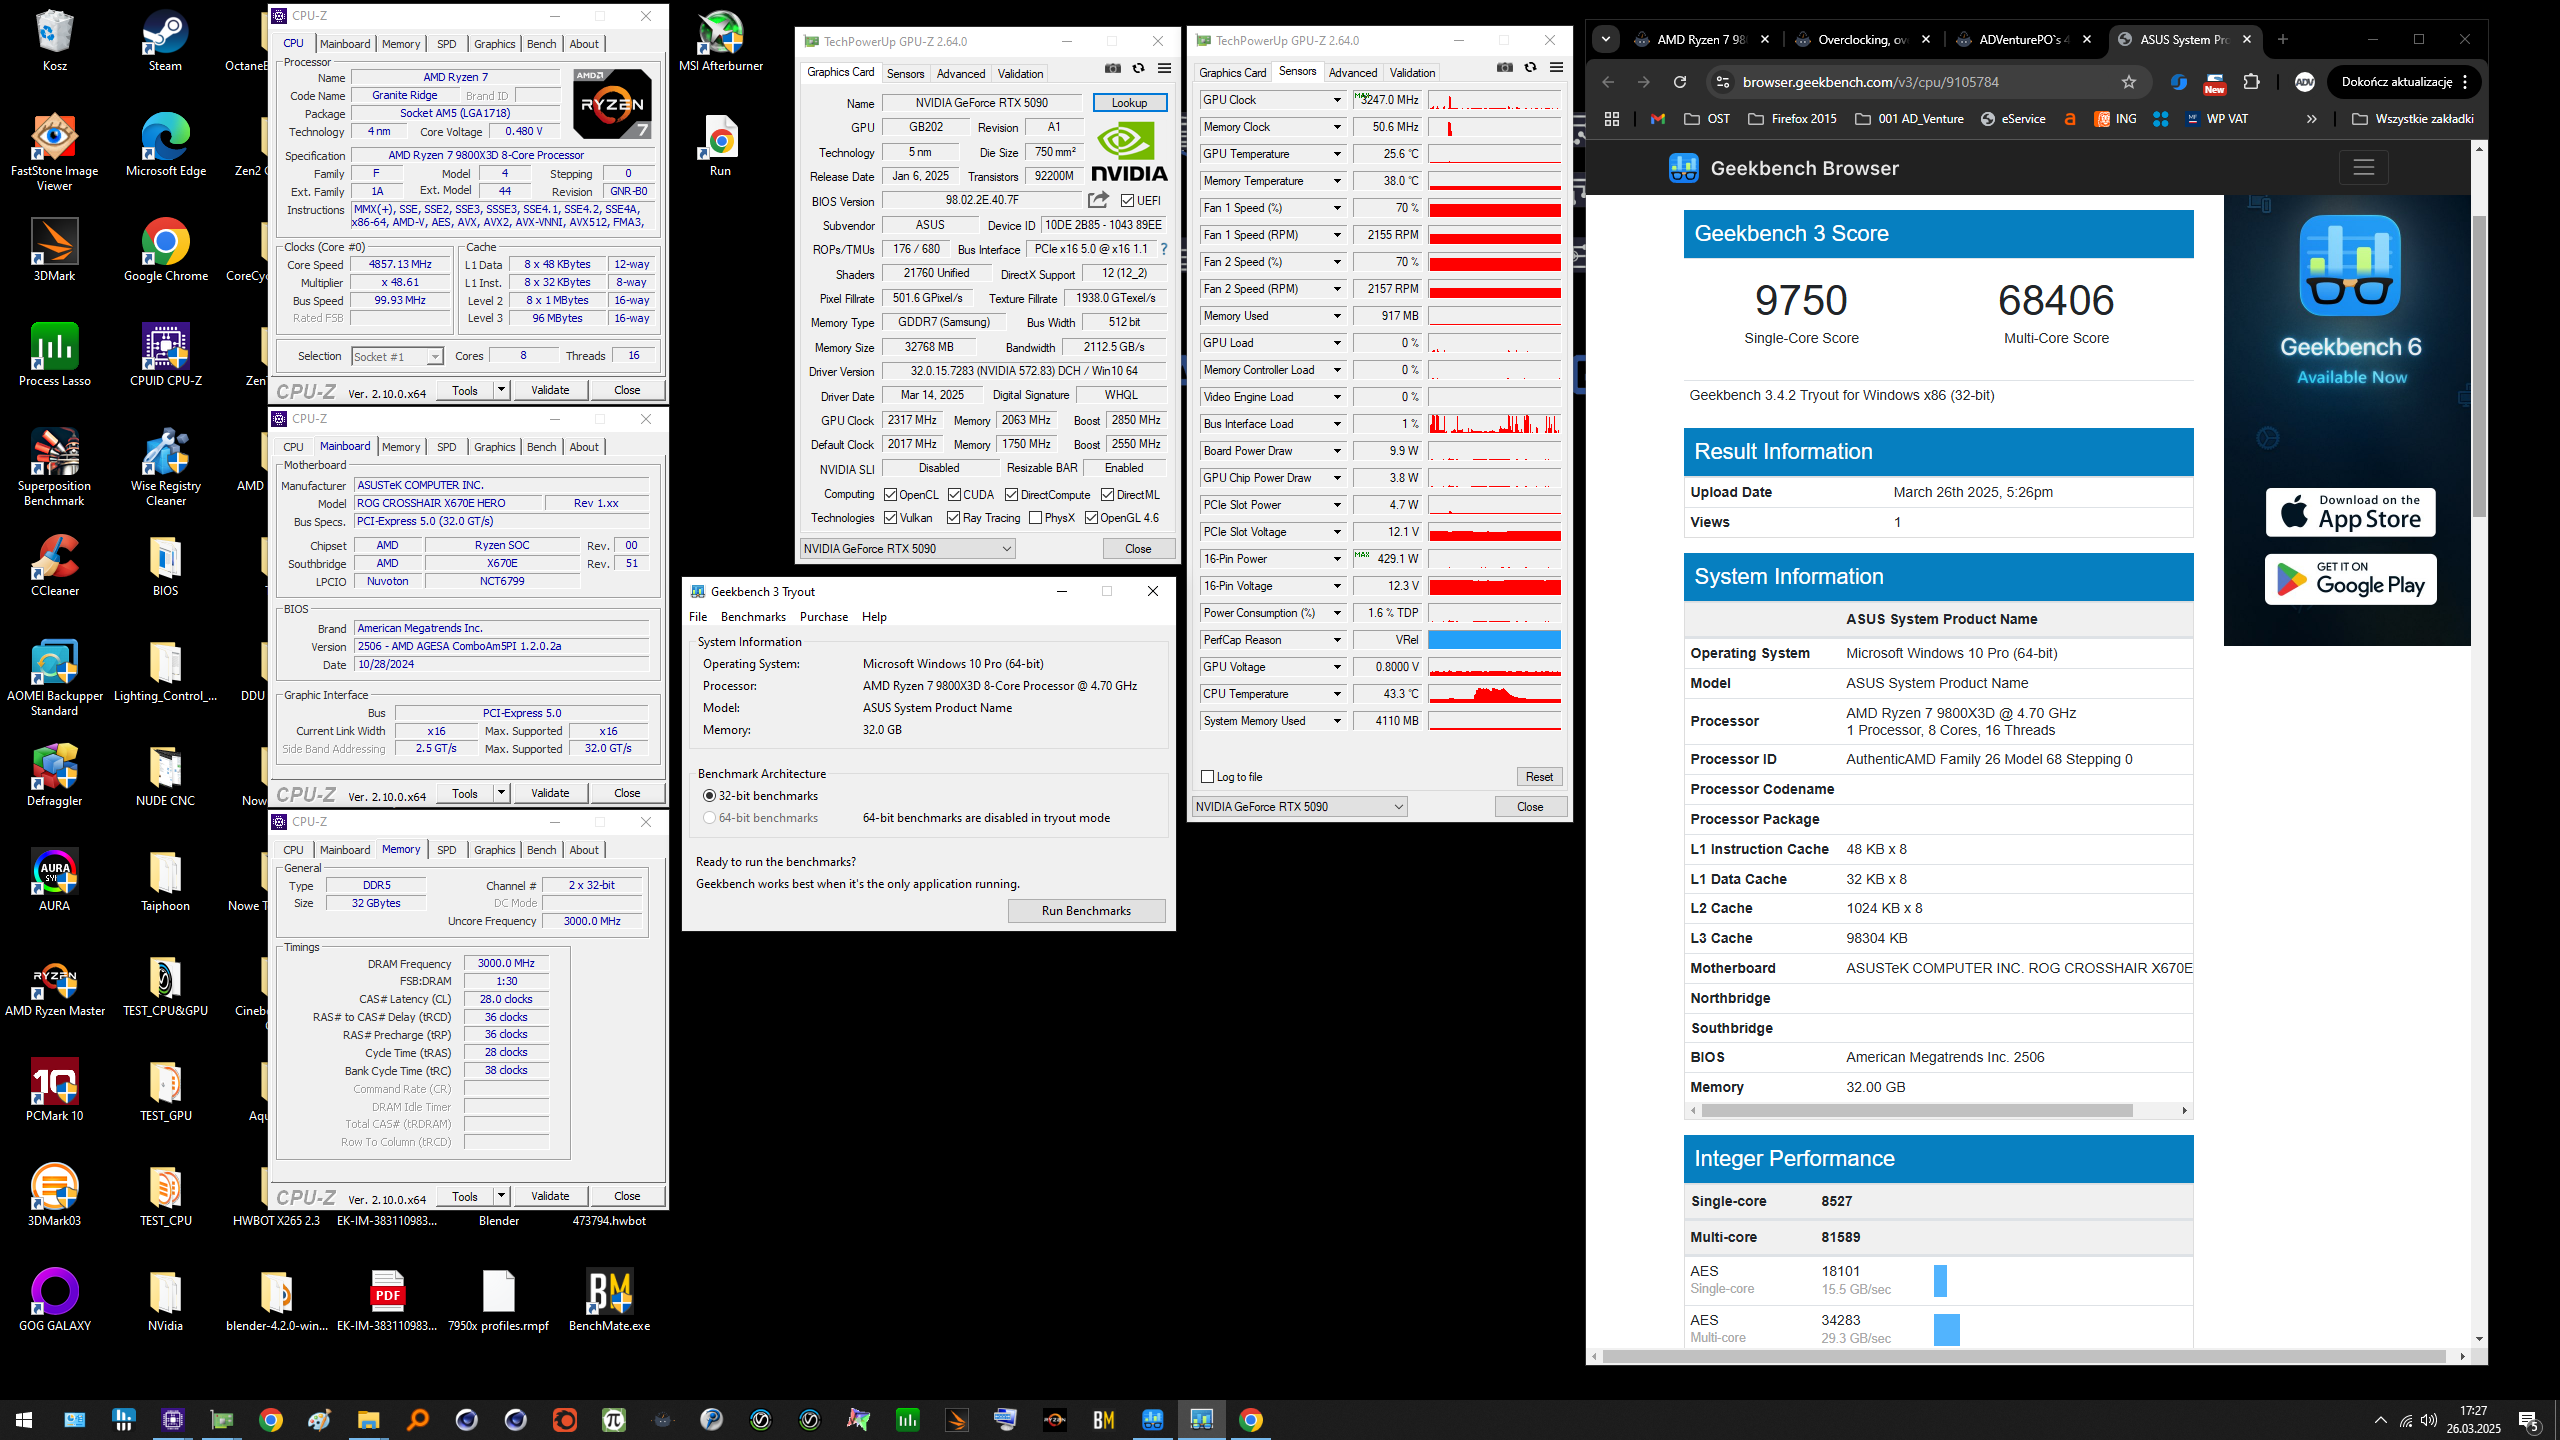Click the volume icon in system tray
Image resolution: width=2560 pixels, height=1440 pixels.
click(x=2429, y=1420)
